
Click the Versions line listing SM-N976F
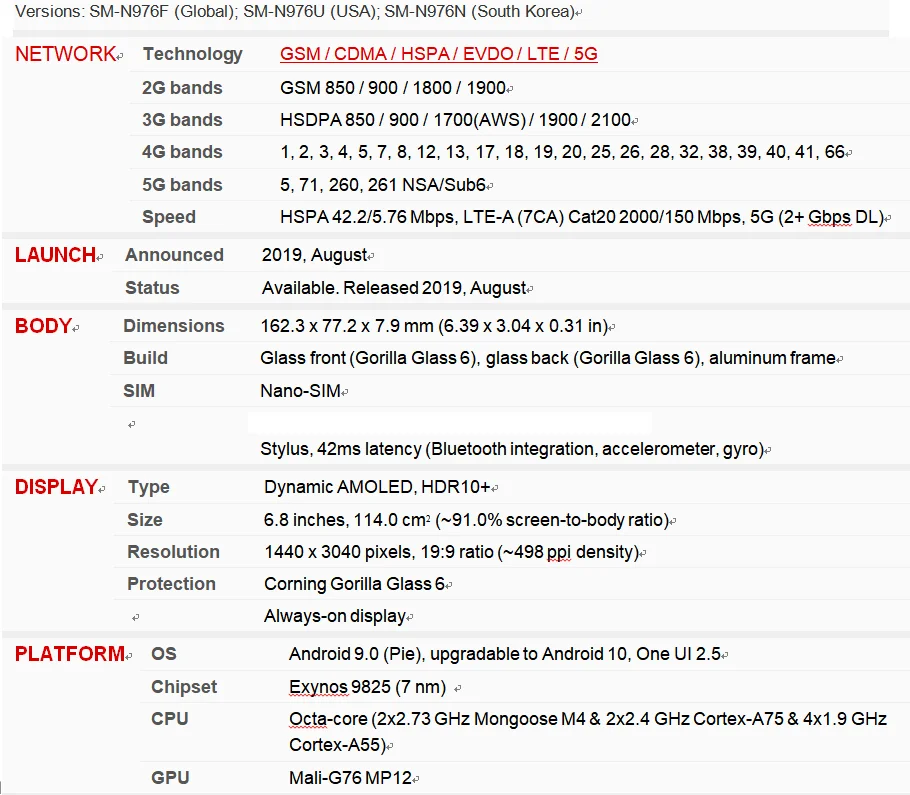pos(294,12)
